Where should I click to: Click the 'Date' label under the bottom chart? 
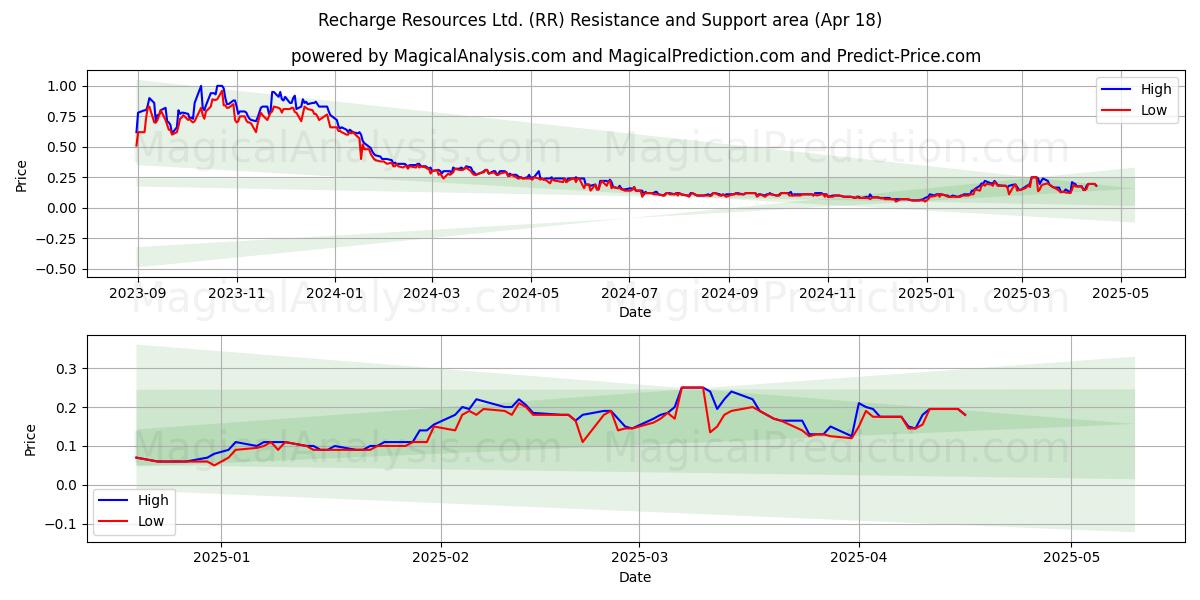click(x=635, y=577)
